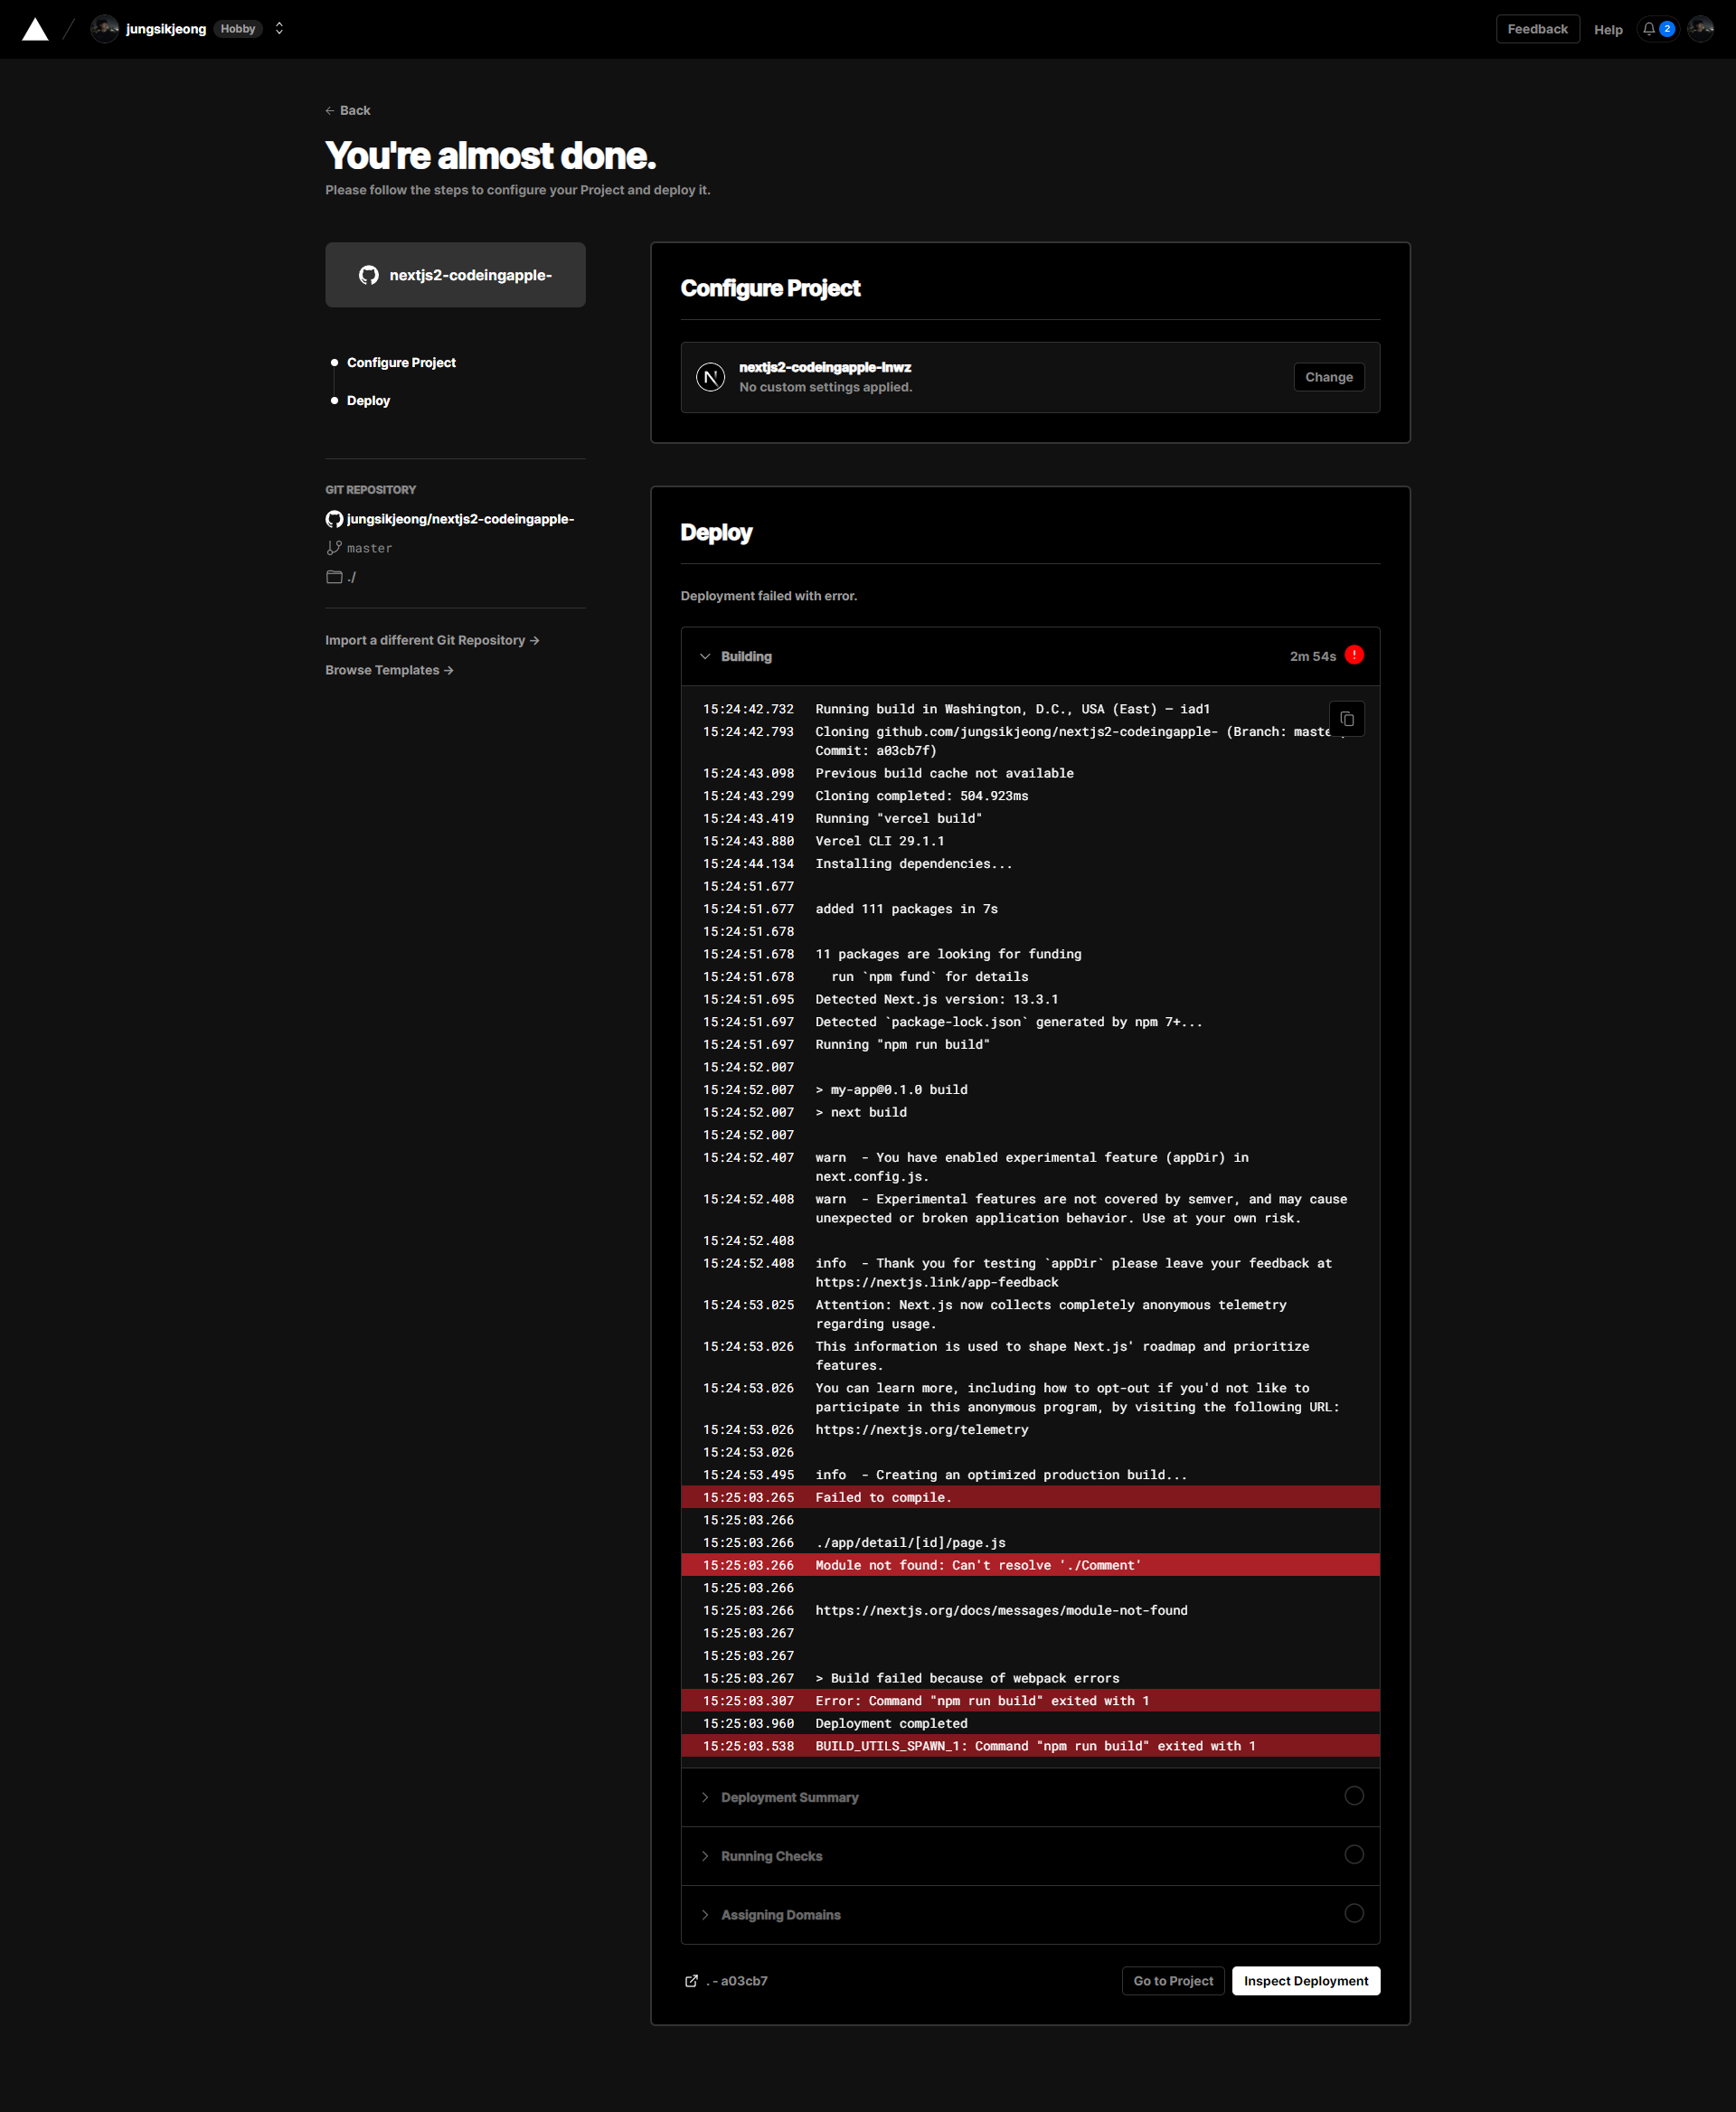The height and width of the screenshot is (2112, 1736).
Task: Click the Deployment Summary status circle
Action: click(x=1354, y=1796)
